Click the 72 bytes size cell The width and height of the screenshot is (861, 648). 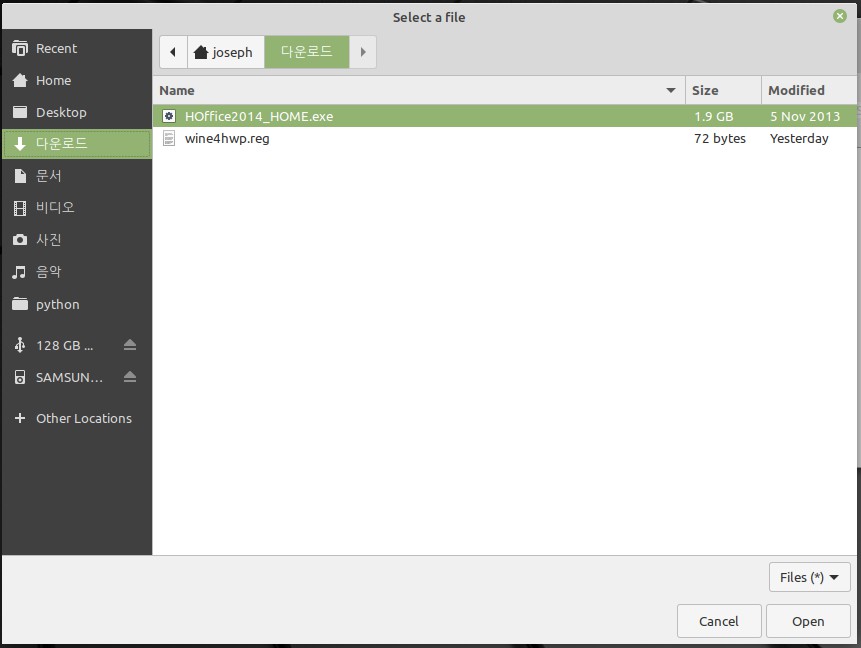pyautogui.click(x=720, y=138)
